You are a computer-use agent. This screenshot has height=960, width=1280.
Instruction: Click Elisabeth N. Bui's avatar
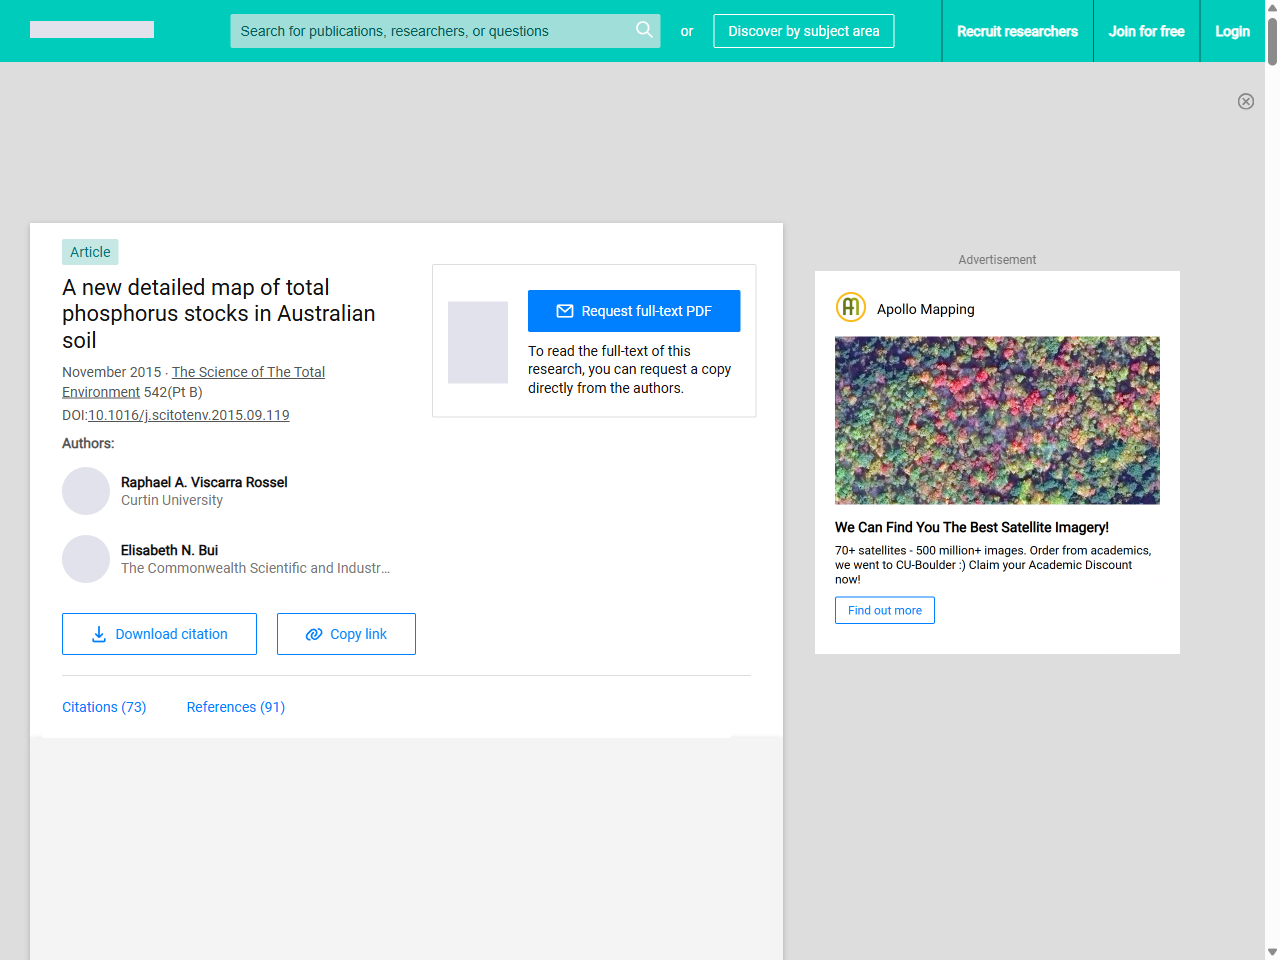click(x=86, y=559)
